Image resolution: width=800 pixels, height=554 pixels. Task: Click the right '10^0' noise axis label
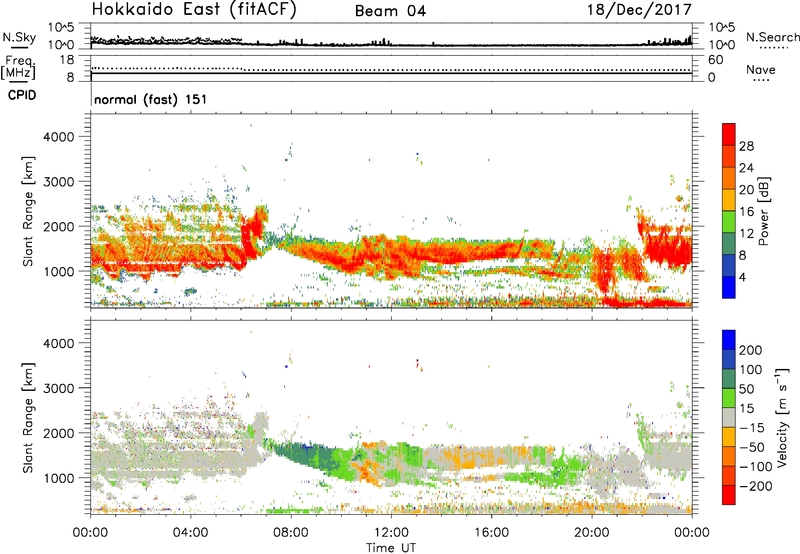[721, 45]
